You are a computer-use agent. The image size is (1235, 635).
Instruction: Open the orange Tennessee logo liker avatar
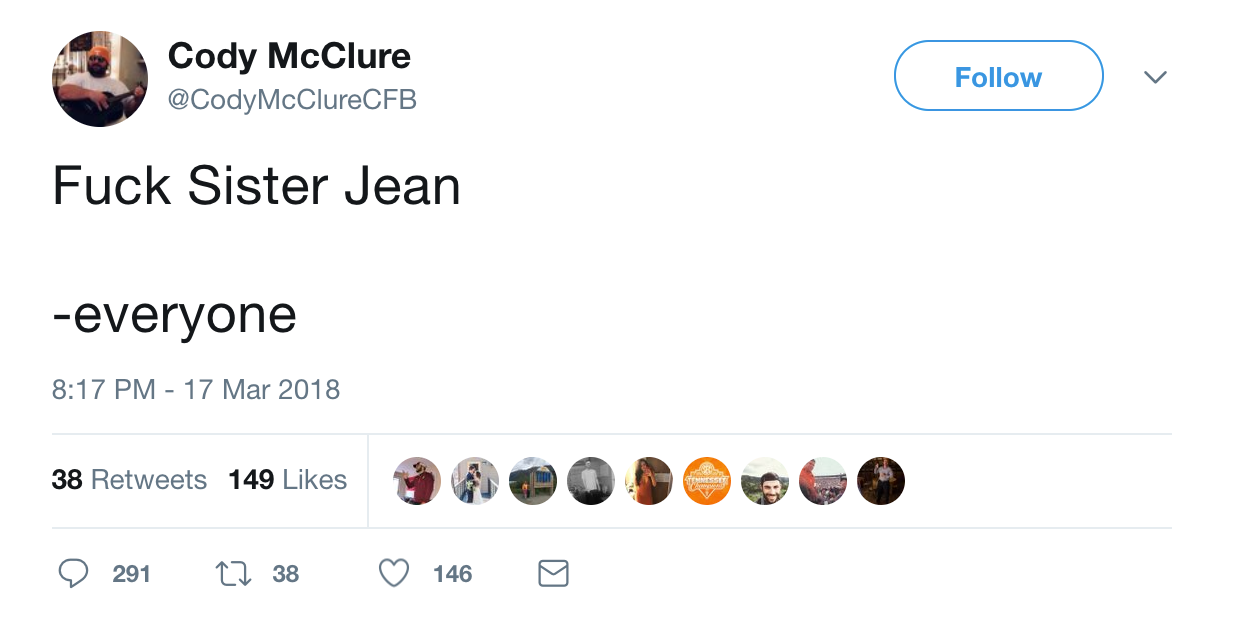pyautogui.click(x=707, y=481)
